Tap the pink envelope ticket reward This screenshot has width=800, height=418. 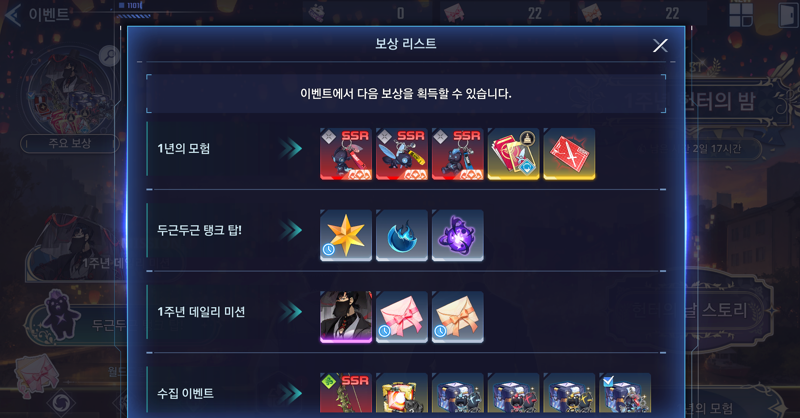(x=402, y=317)
